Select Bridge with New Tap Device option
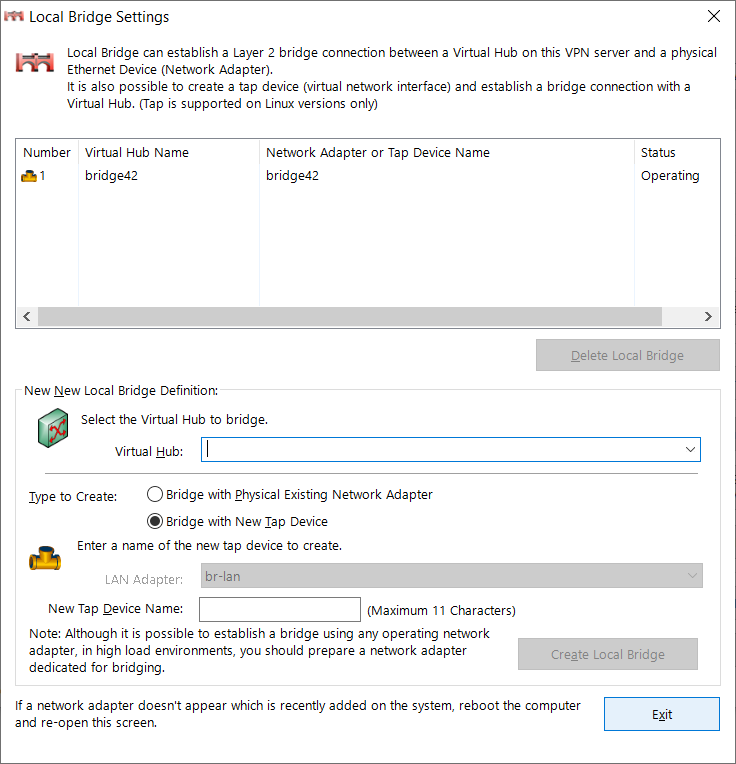Screen dimensions: 736x764 (155, 521)
